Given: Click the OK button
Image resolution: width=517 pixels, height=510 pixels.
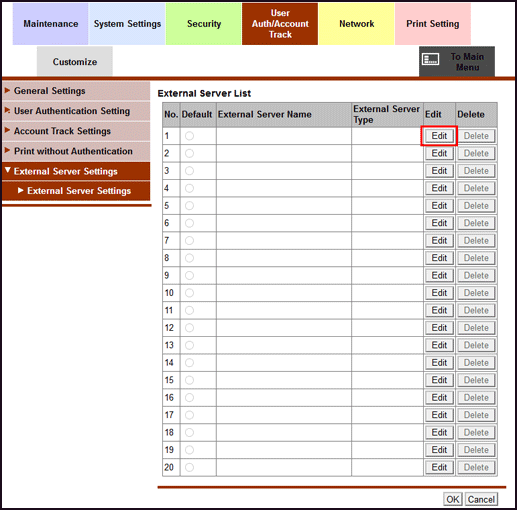Looking at the screenshot, I should 453,499.
